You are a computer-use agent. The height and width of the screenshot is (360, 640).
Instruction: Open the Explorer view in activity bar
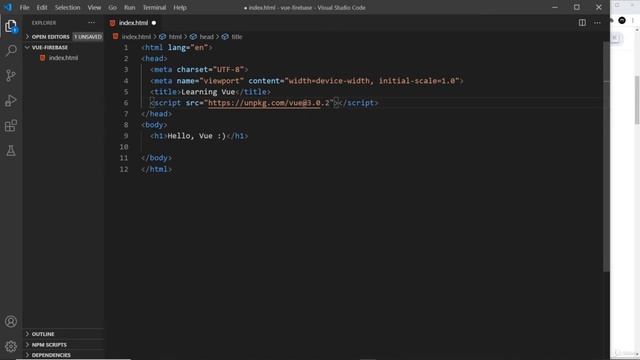pos(11,27)
